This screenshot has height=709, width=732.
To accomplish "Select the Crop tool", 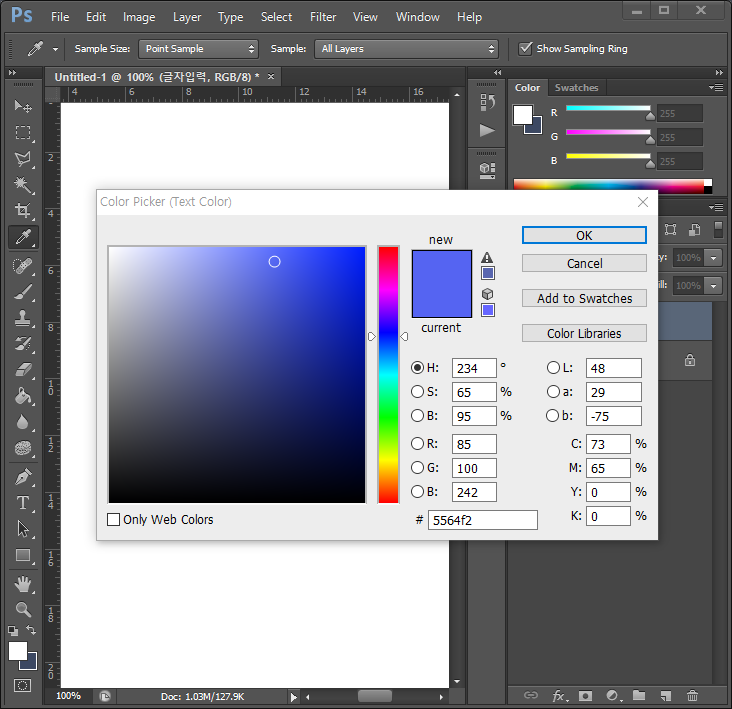I will (x=23, y=211).
